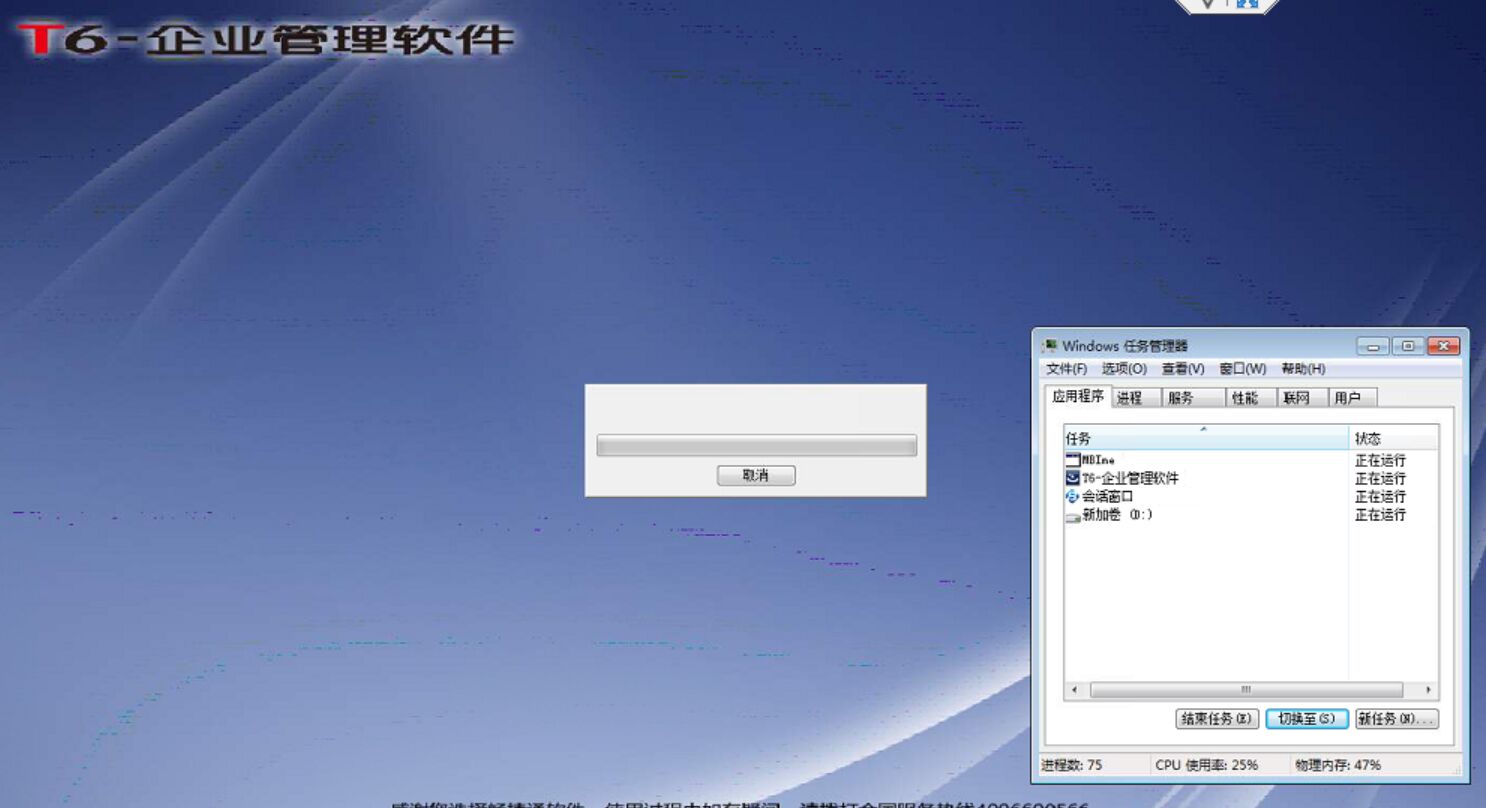
Task: Switch to the 应用程序 tab
Action: [1077, 396]
